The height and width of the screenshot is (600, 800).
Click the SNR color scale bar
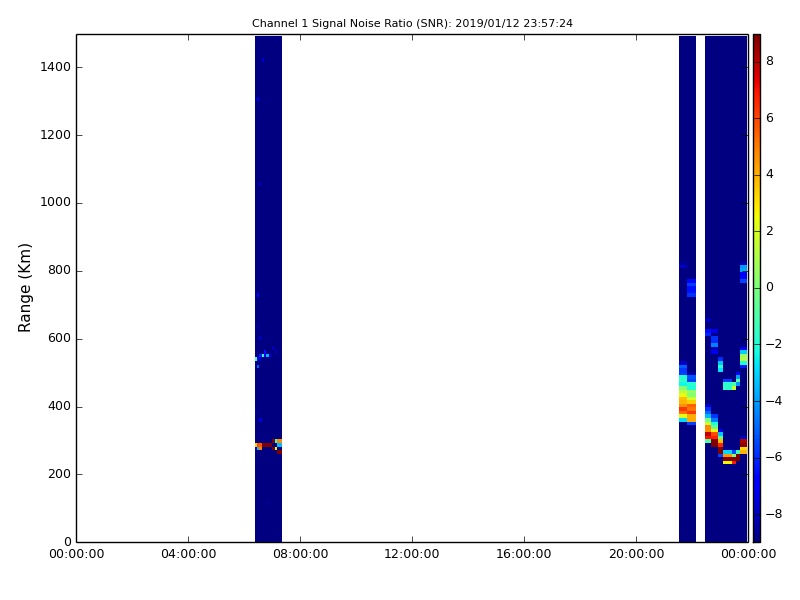coord(757,288)
